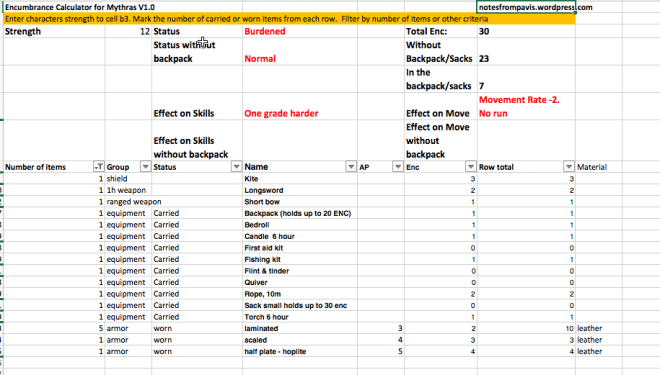Viewport: 660px width, 375px height.
Task: Select the 'Longsword' name cell
Action: coord(300,190)
